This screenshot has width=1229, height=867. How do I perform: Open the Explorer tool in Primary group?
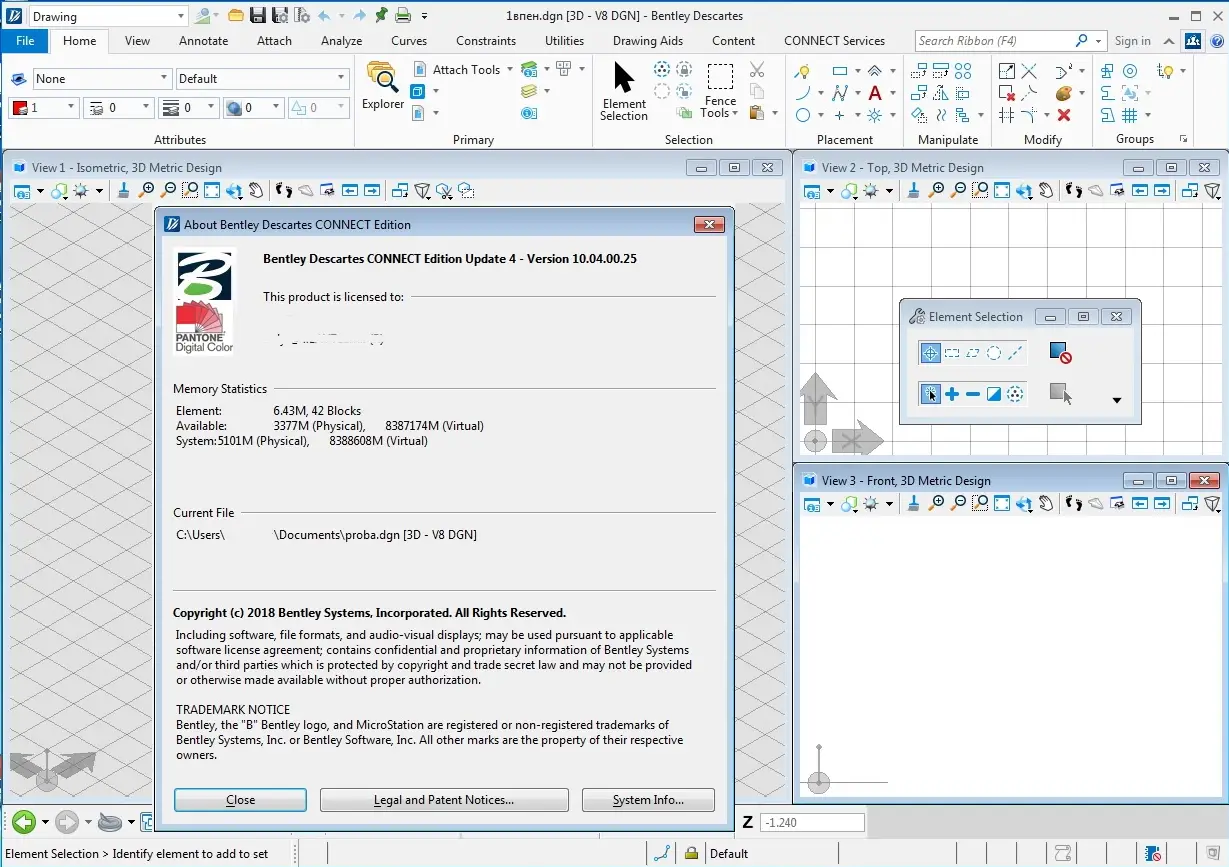382,85
